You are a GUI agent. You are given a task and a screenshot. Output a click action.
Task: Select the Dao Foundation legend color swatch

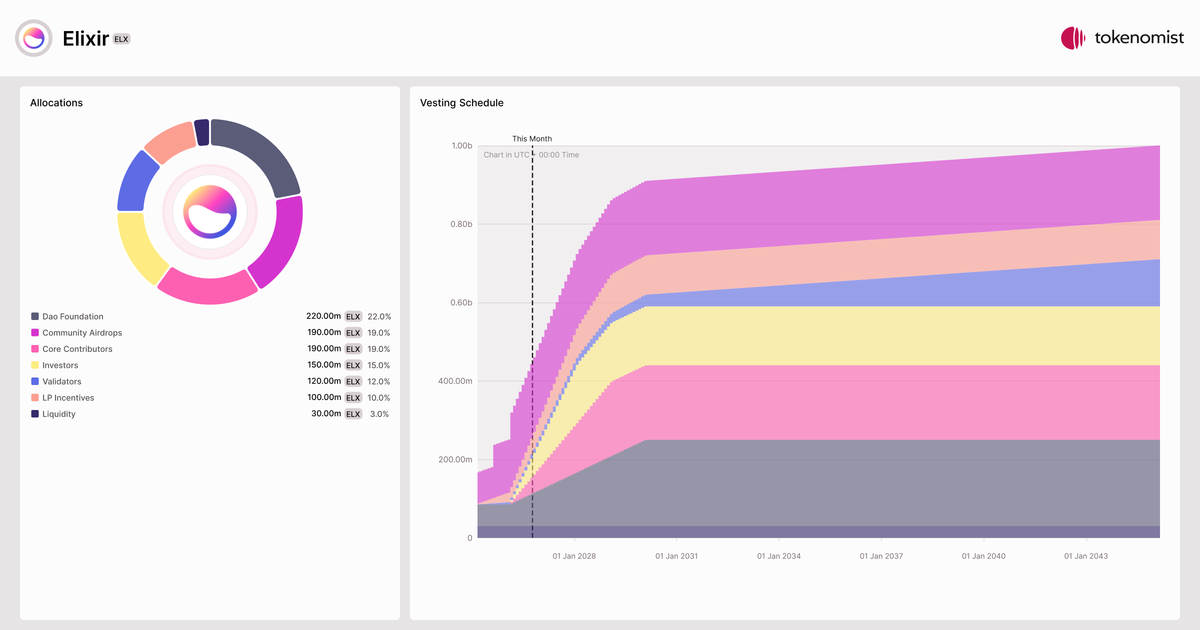pos(35,317)
